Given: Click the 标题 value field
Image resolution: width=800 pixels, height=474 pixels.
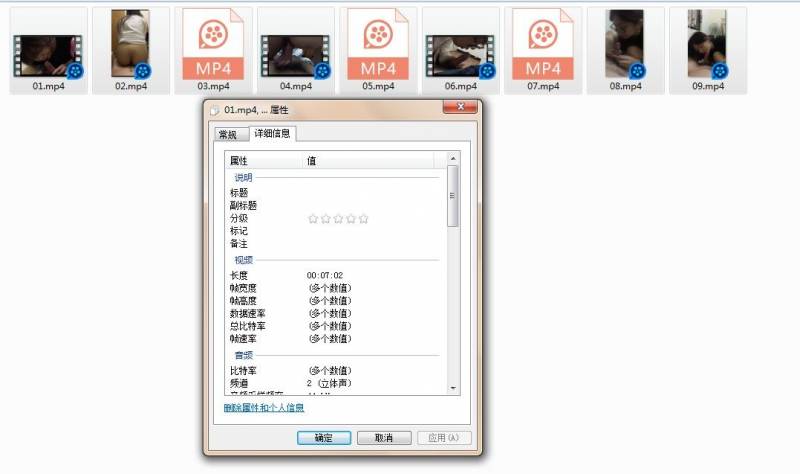Looking at the screenshot, I should click(x=370, y=192).
